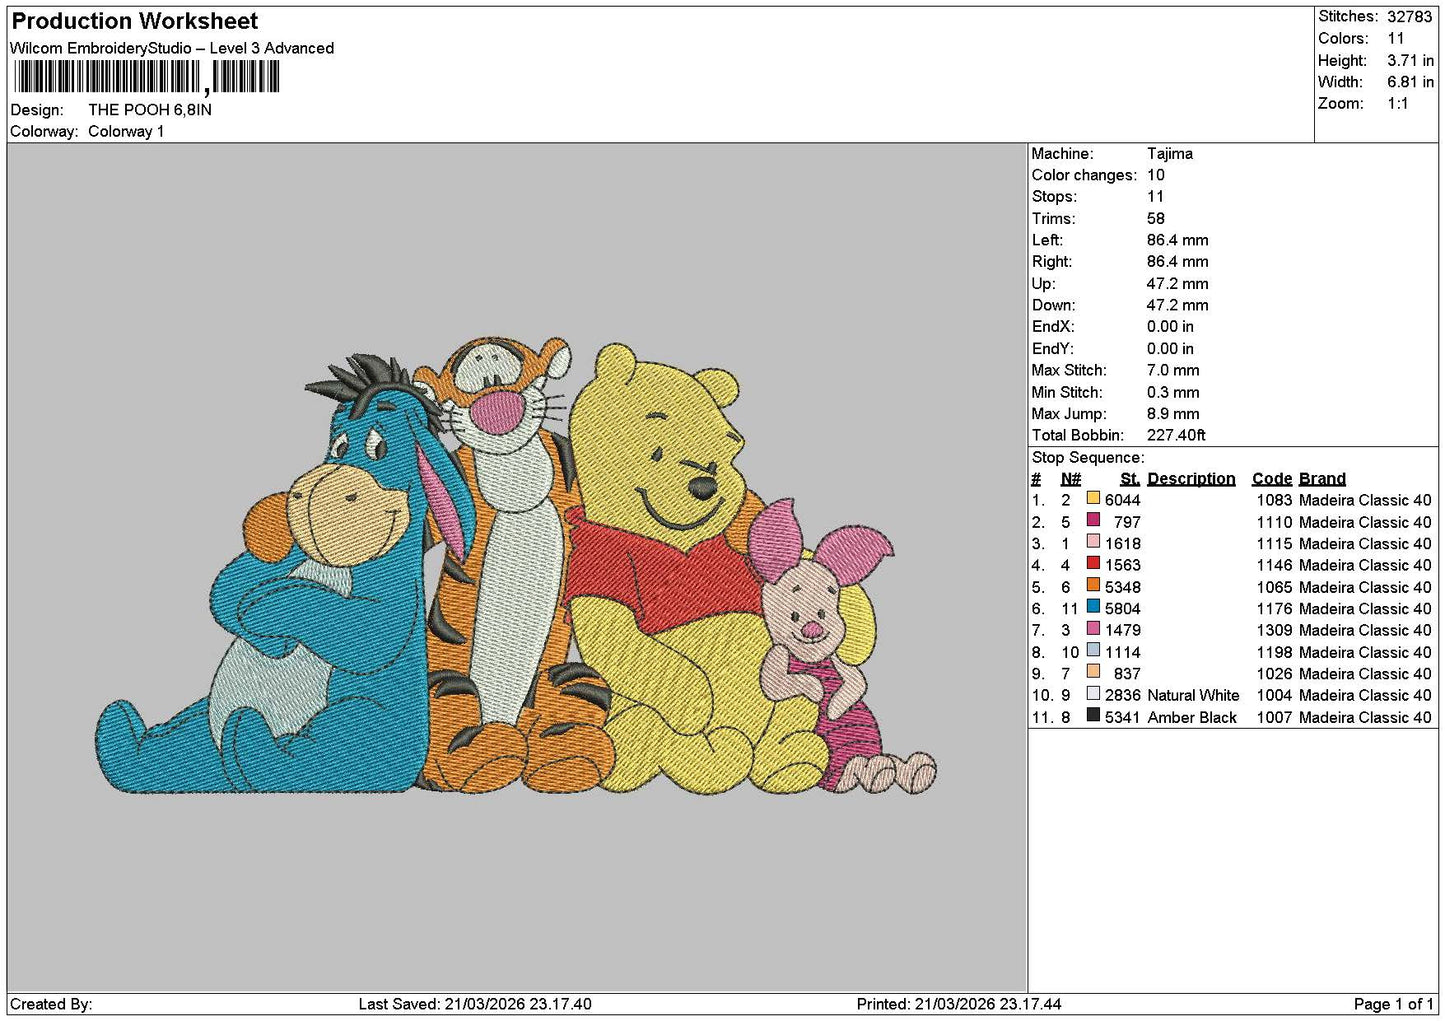Click the 'Description' column header
The width and height of the screenshot is (1445, 1021).
[x=1191, y=479]
